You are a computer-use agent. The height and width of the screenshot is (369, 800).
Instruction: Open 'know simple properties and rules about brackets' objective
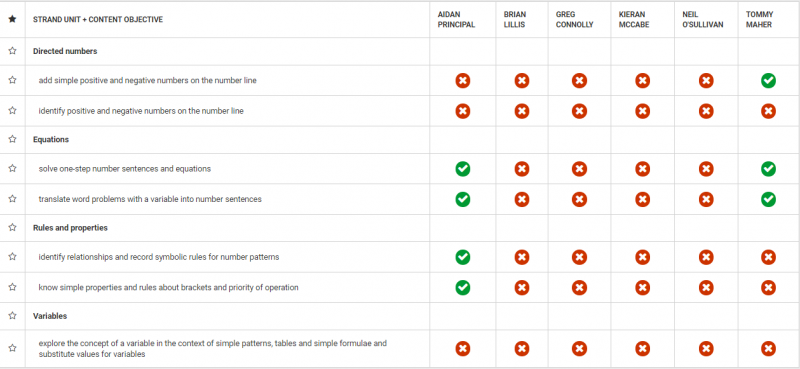point(168,287)
